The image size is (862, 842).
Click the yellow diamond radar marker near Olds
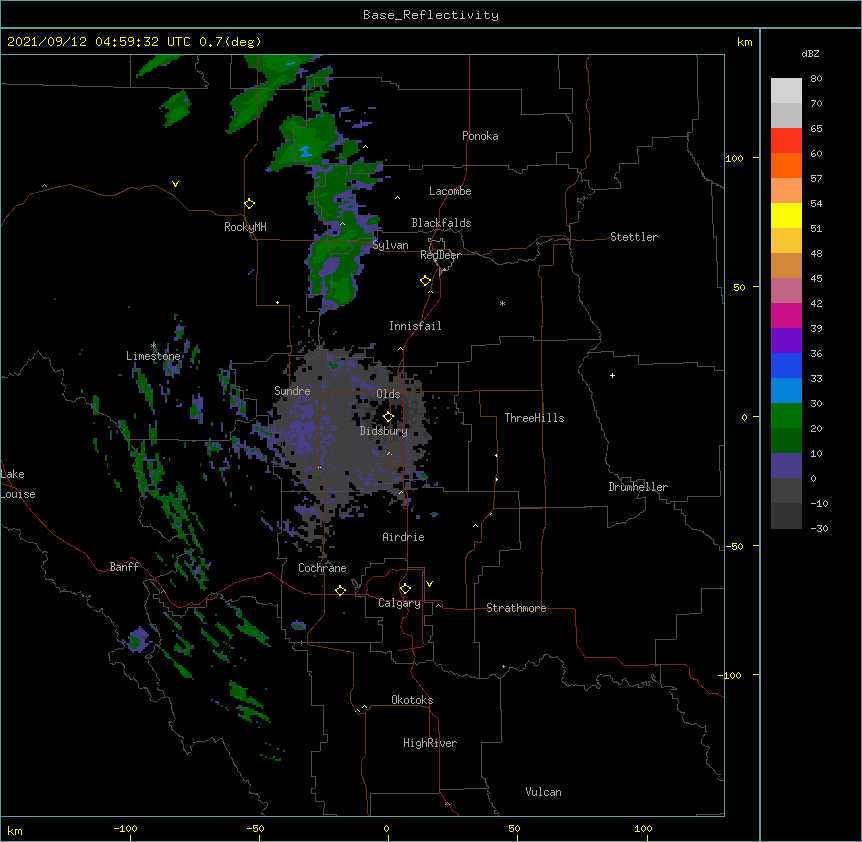[388, 416]
